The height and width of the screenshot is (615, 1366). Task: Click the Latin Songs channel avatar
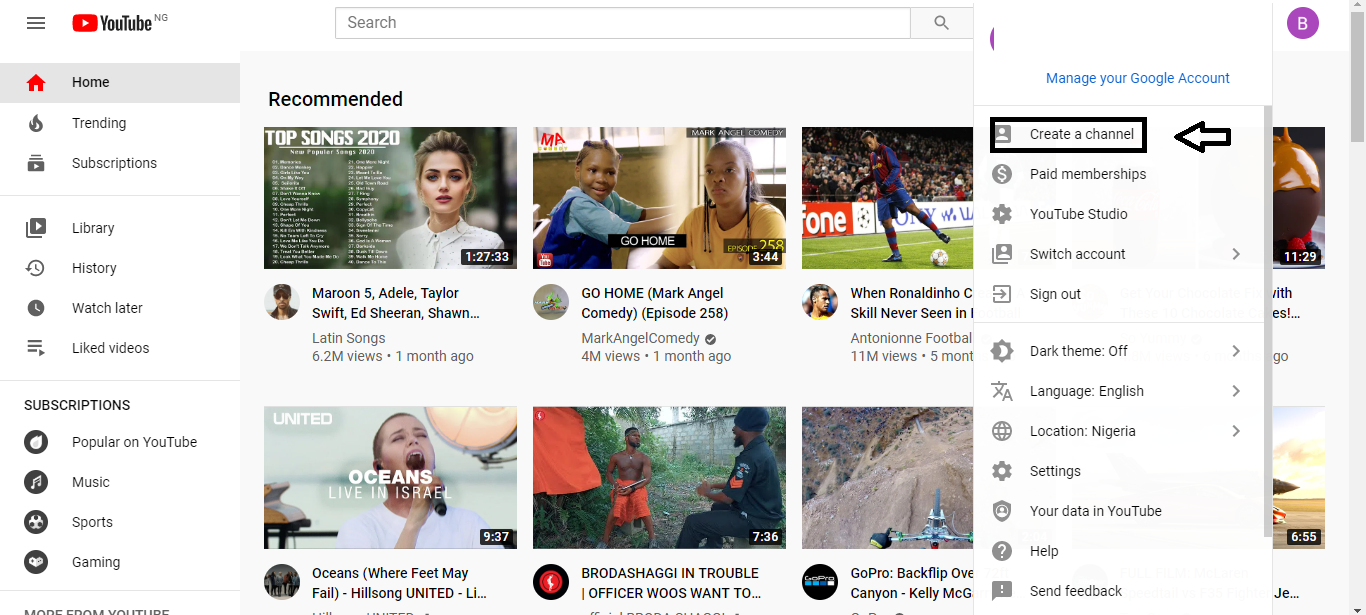click(x=282, y=301)
